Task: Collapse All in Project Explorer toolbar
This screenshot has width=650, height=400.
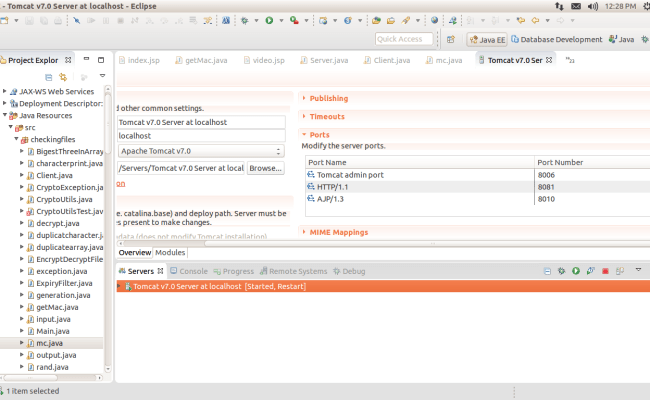Action: (x=49, y=77)
